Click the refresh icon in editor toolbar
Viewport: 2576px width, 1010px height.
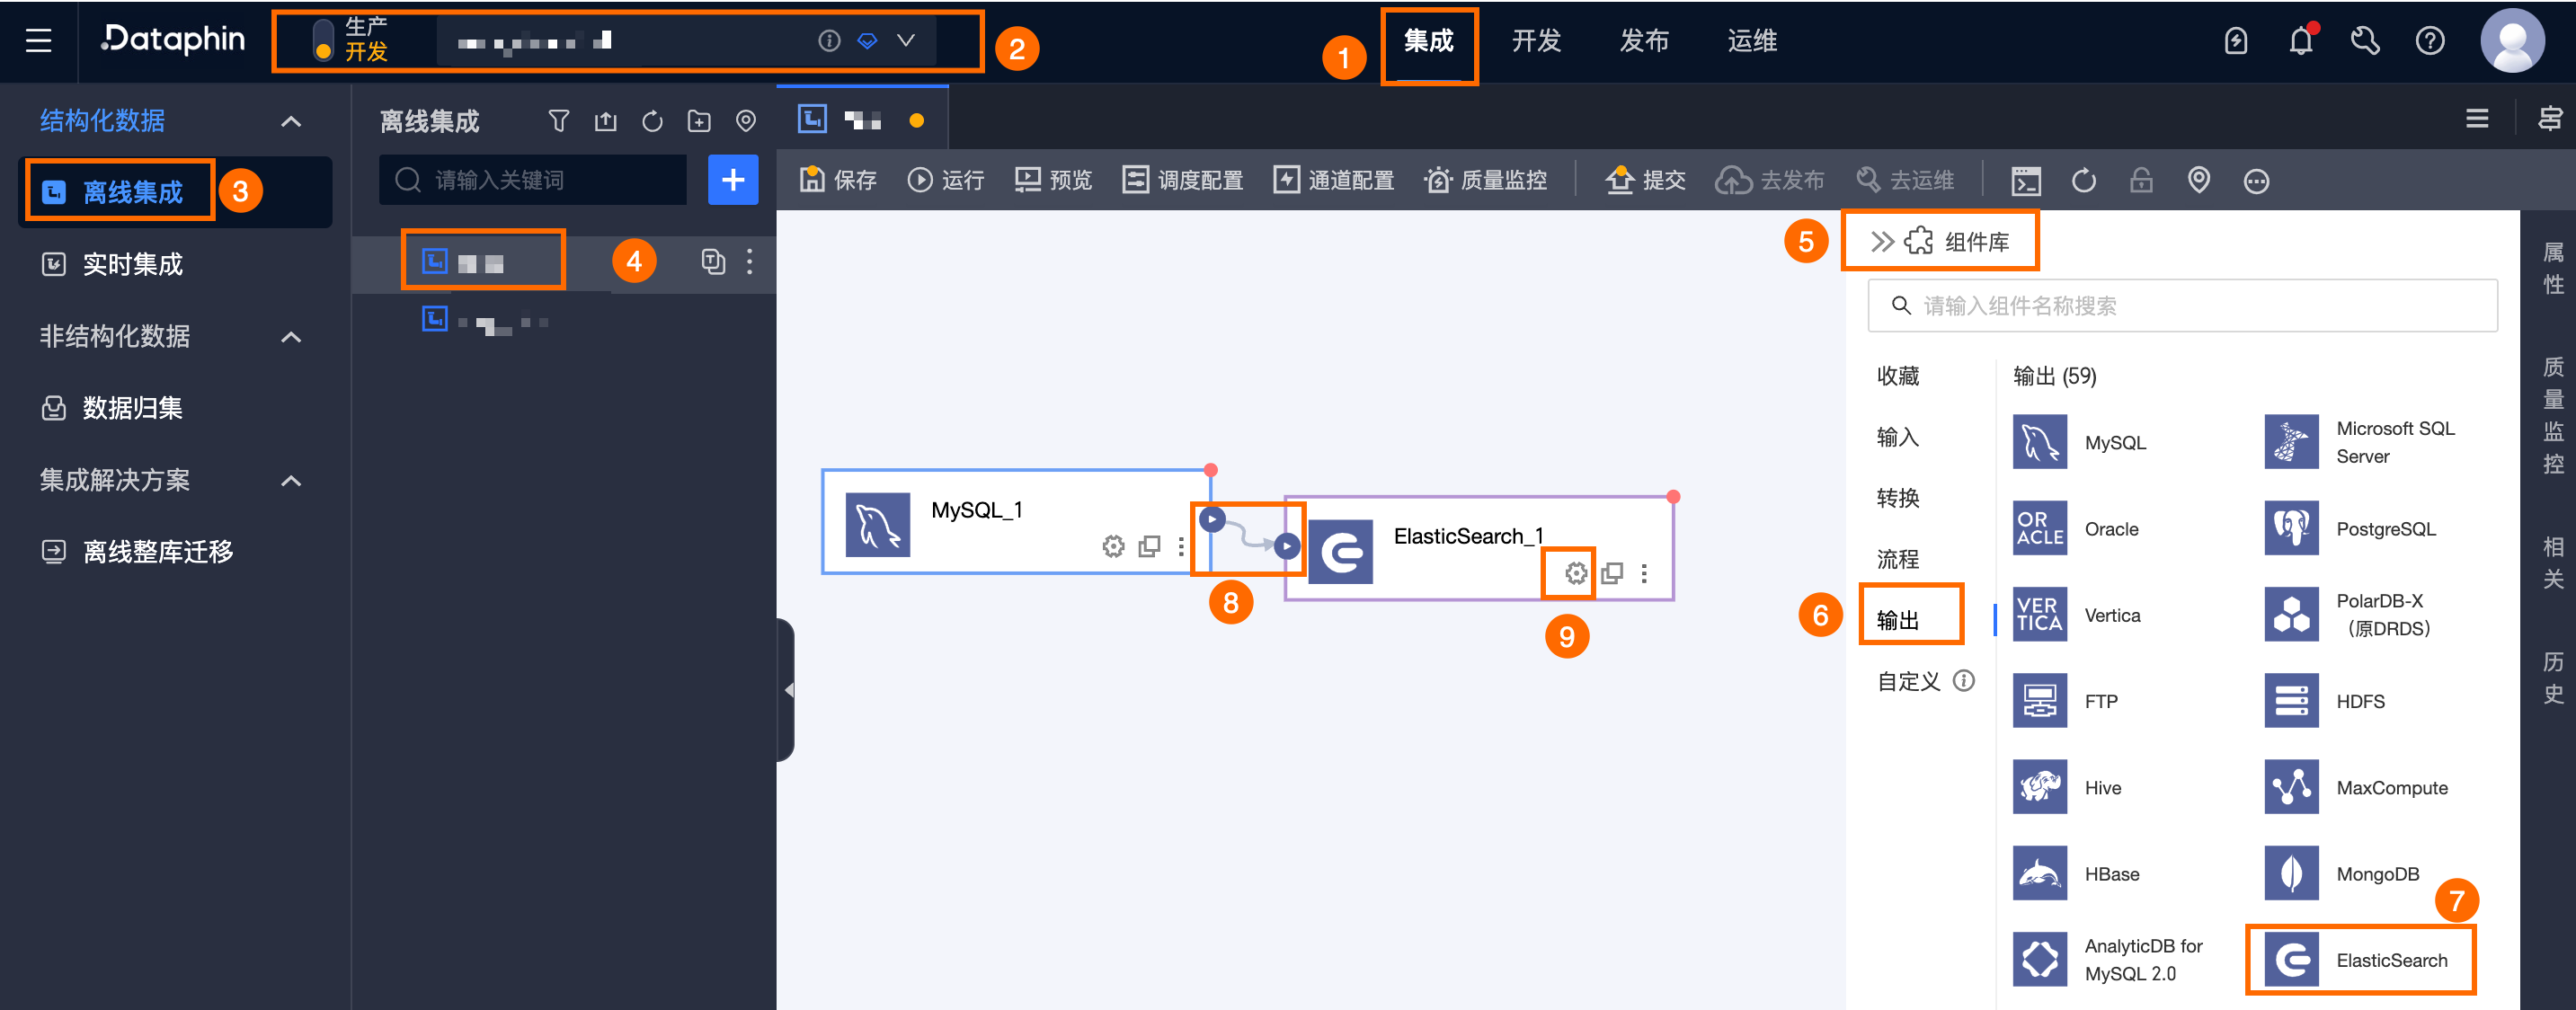[2084, 181]
